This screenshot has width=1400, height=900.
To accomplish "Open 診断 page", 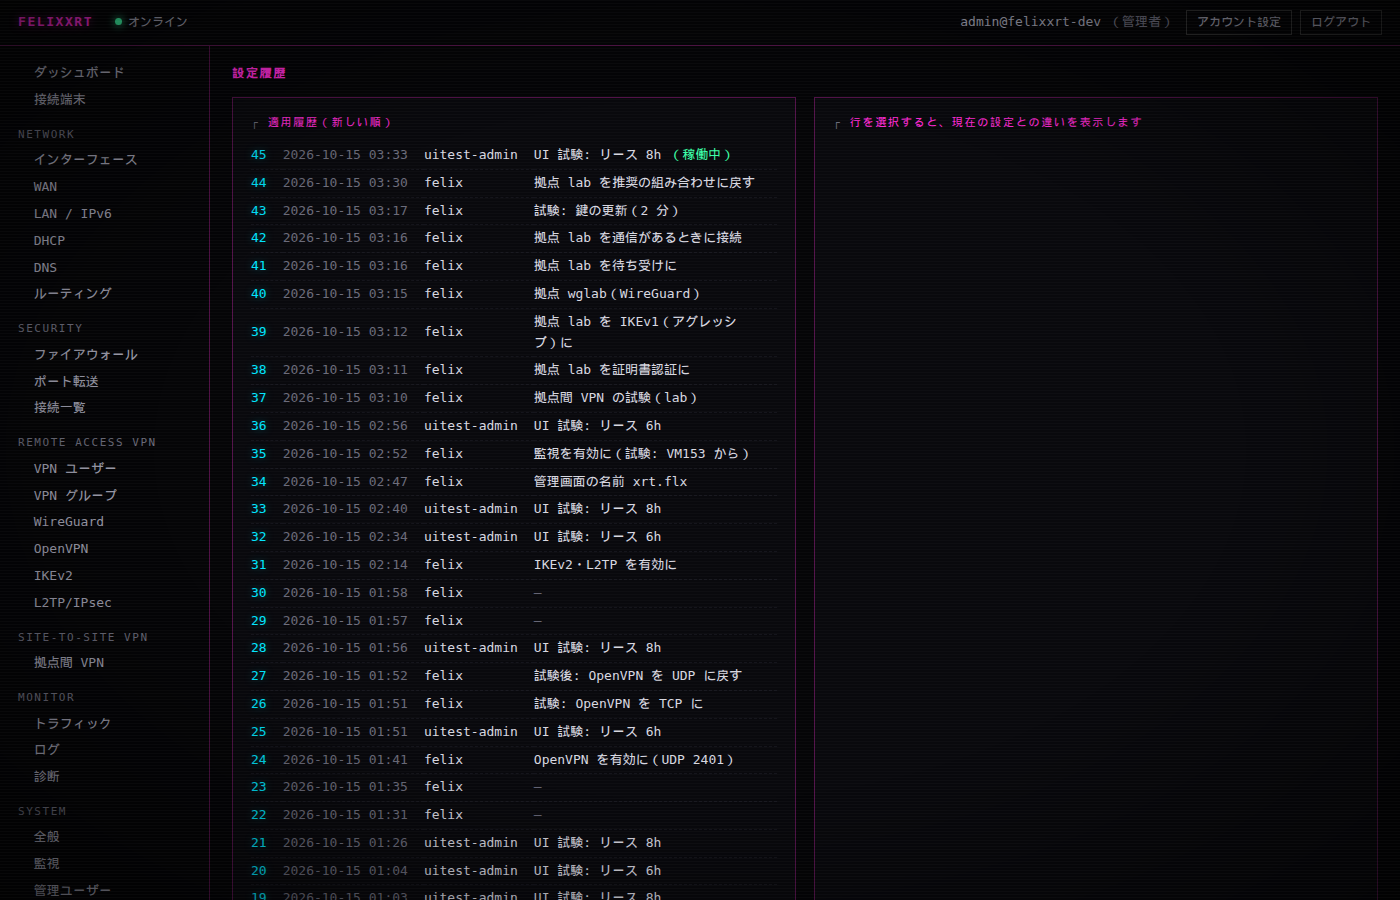I will [x=47, y=777].
